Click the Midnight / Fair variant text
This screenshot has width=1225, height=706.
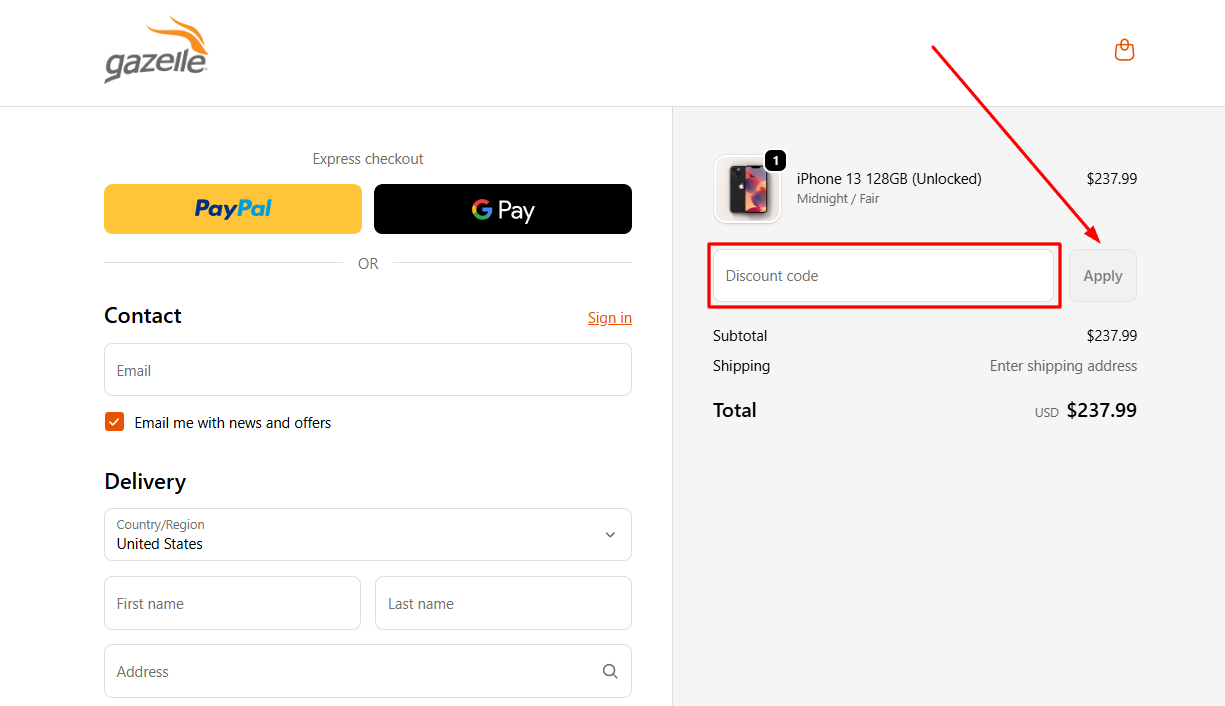pos(838,199)
